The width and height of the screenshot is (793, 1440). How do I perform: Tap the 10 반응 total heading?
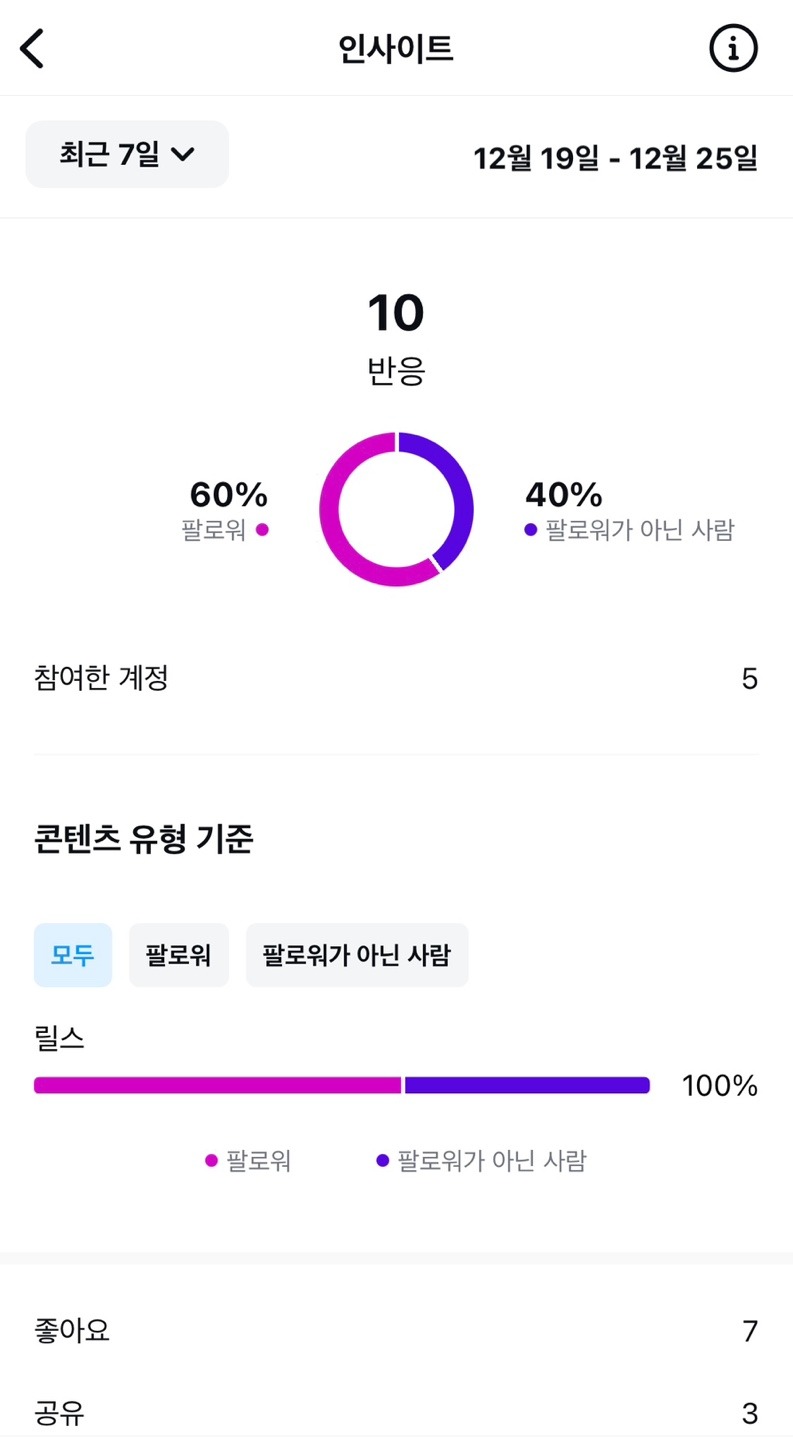396,339
